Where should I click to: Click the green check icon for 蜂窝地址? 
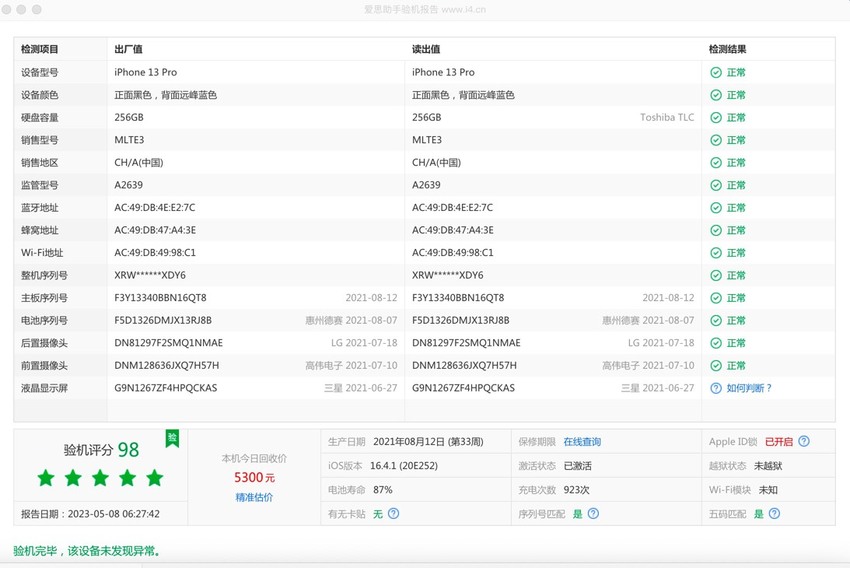click(716, 230)
